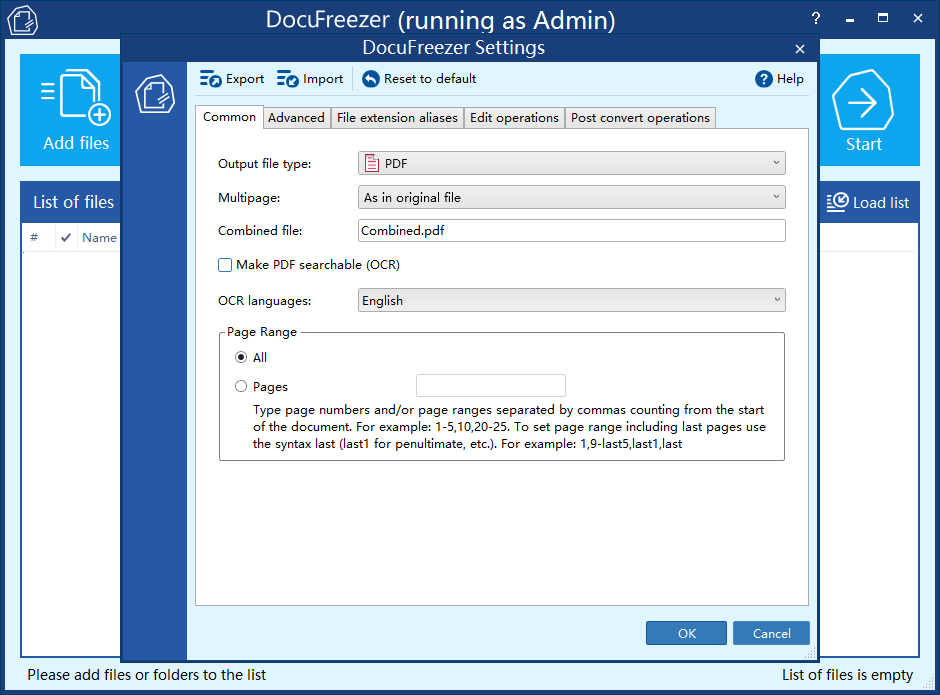Screen dimensions: 940x695
Task: Click the main window question mark help icon
Action: [x=815, y=19]
